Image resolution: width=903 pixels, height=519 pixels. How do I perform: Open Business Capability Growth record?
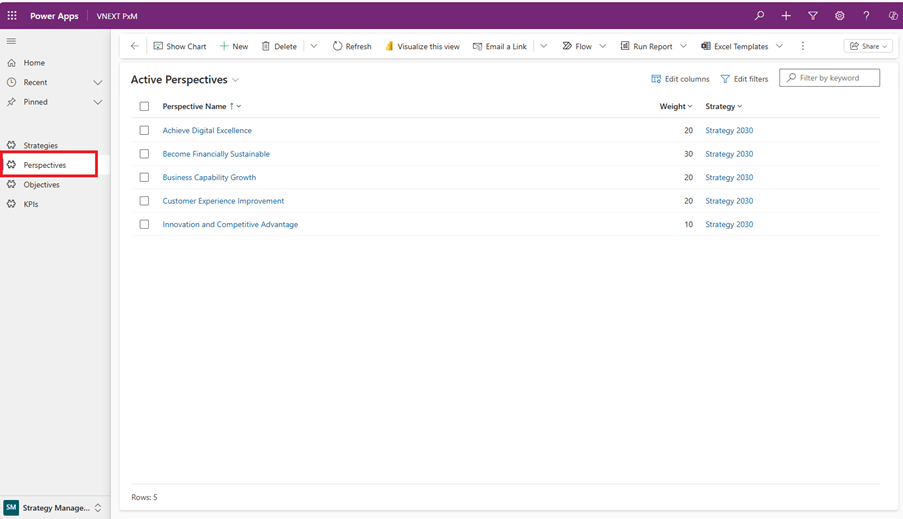209,178
